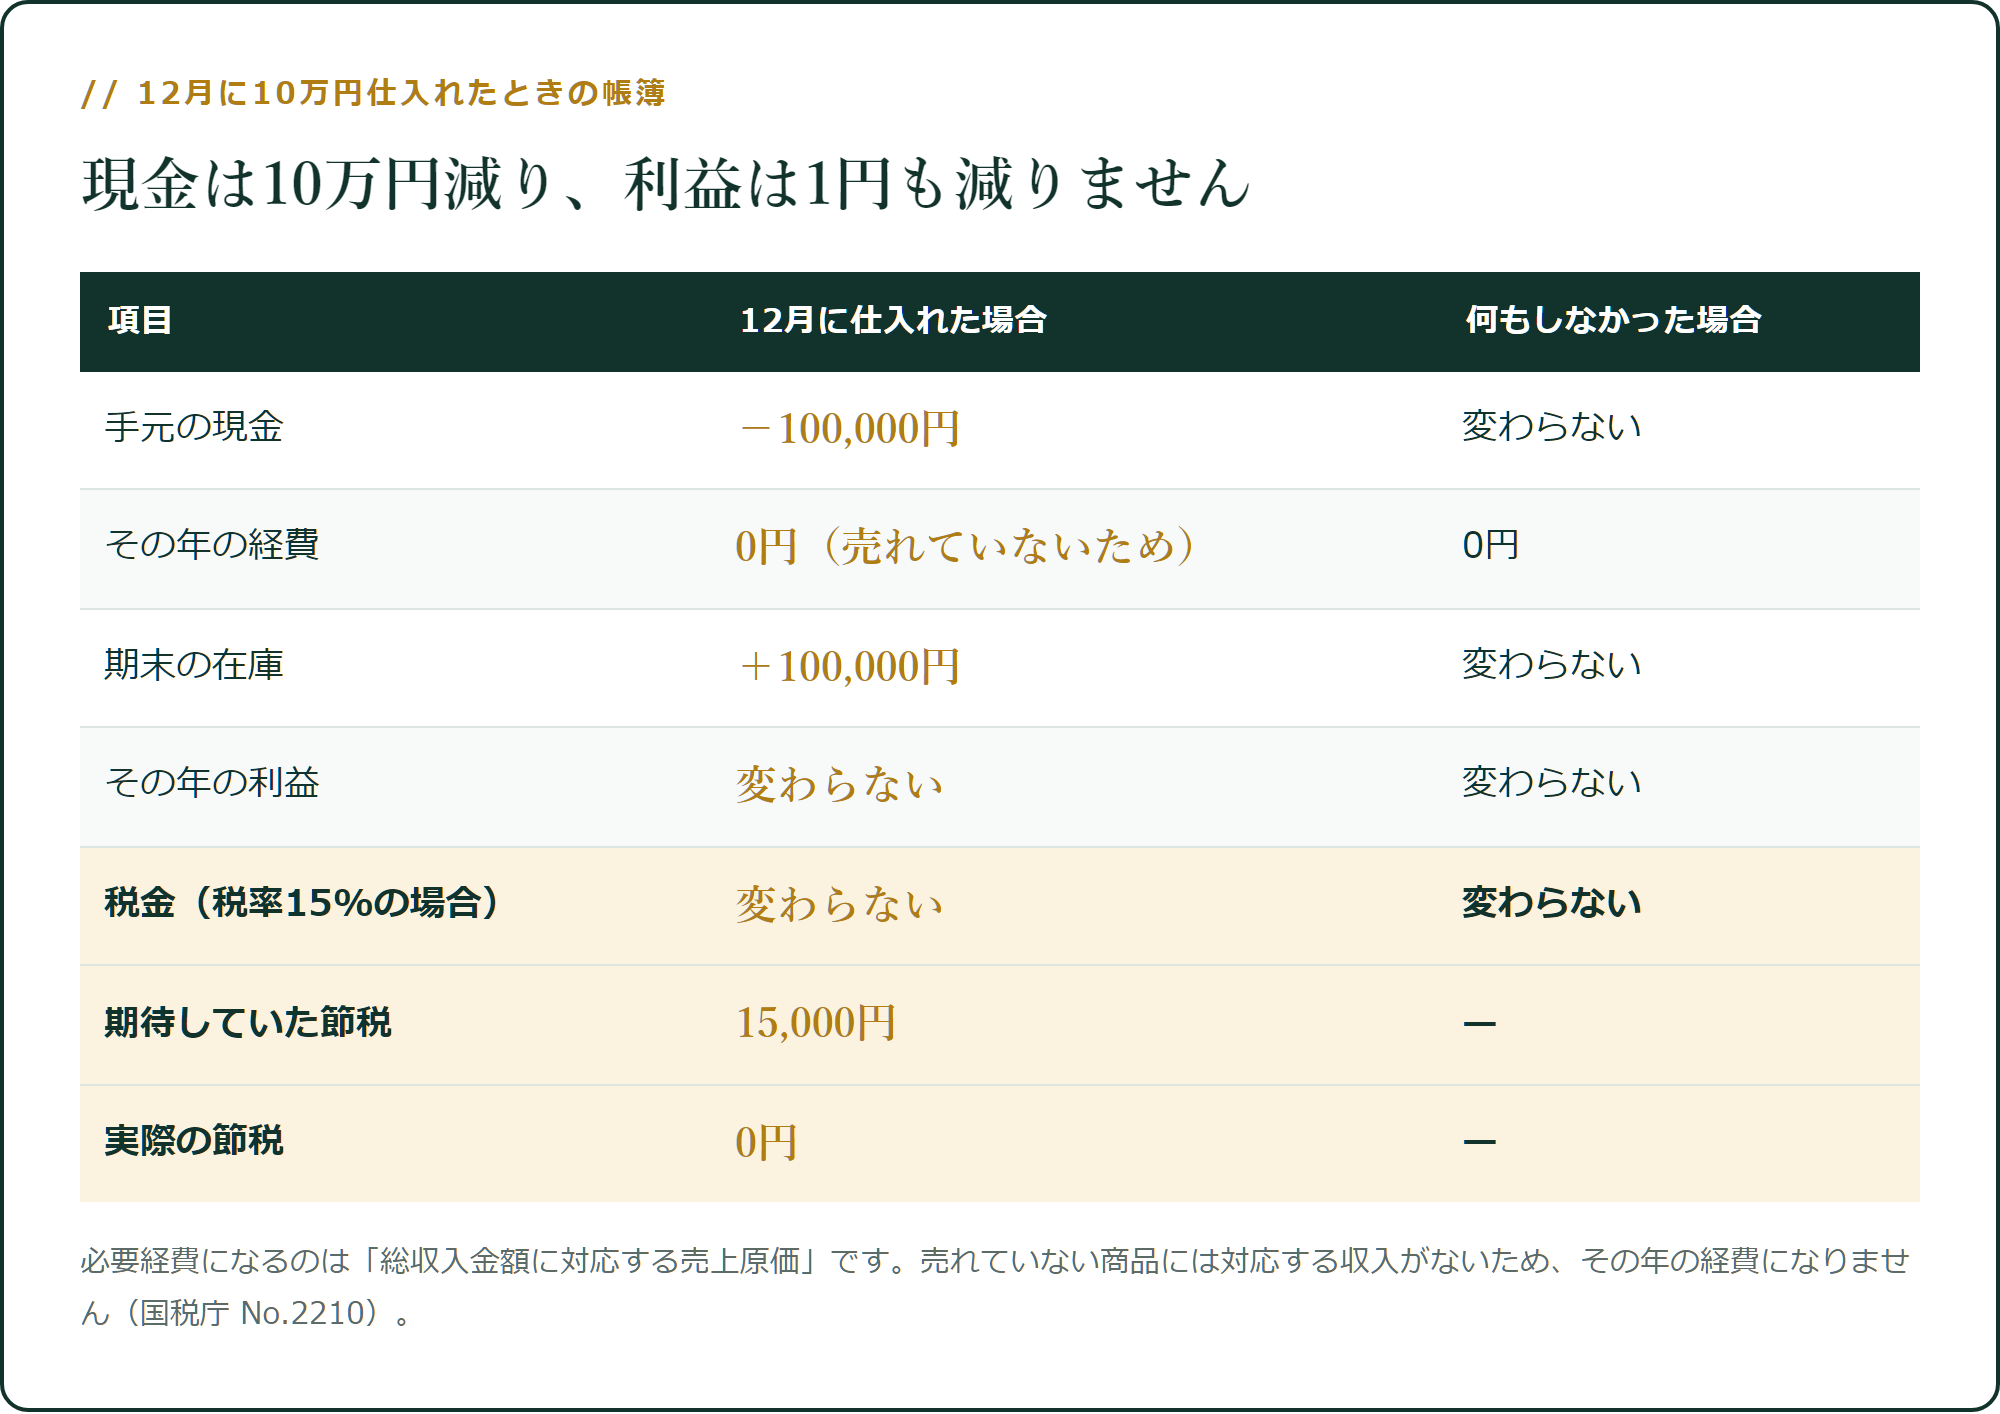Click '変わらない' in the 手元の現金 row
Screen dimensions: 2000x1414
tap(1552, 427)
